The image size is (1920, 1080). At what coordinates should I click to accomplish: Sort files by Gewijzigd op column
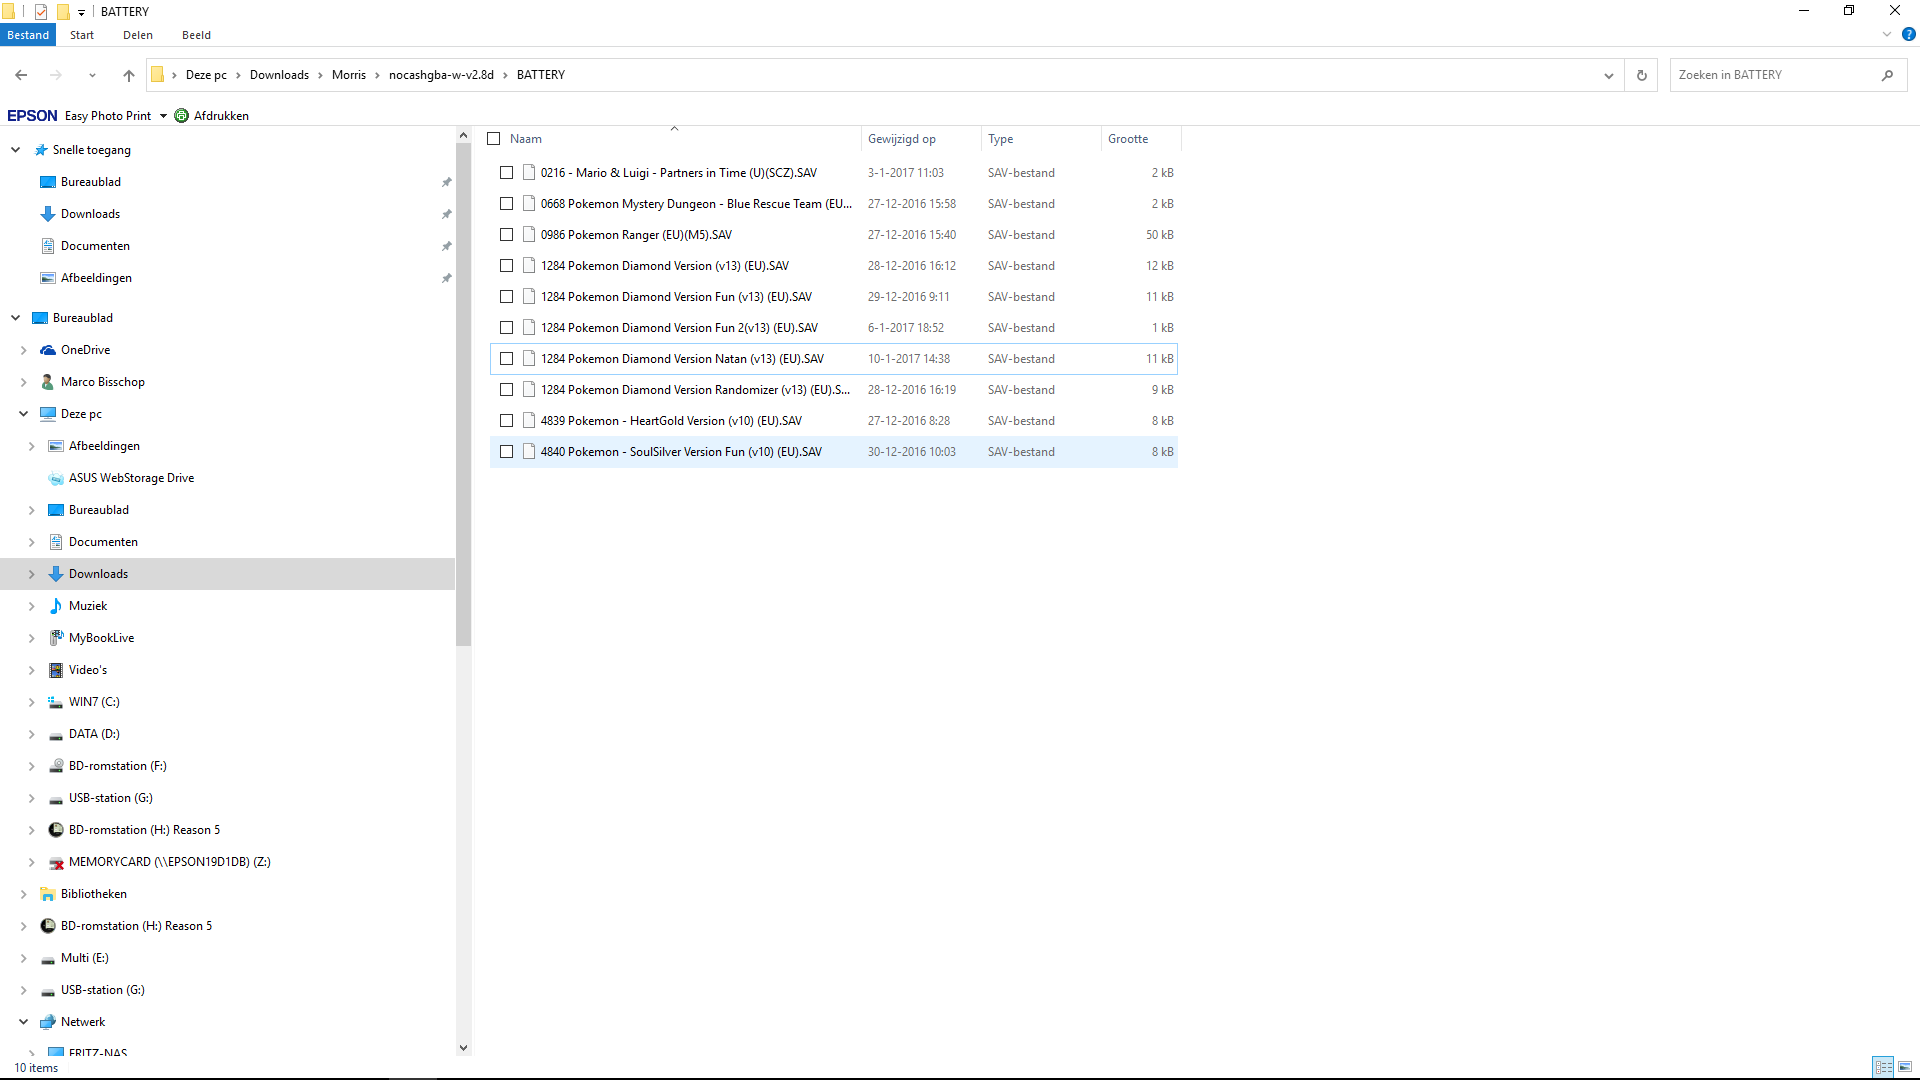coord(902,139)
